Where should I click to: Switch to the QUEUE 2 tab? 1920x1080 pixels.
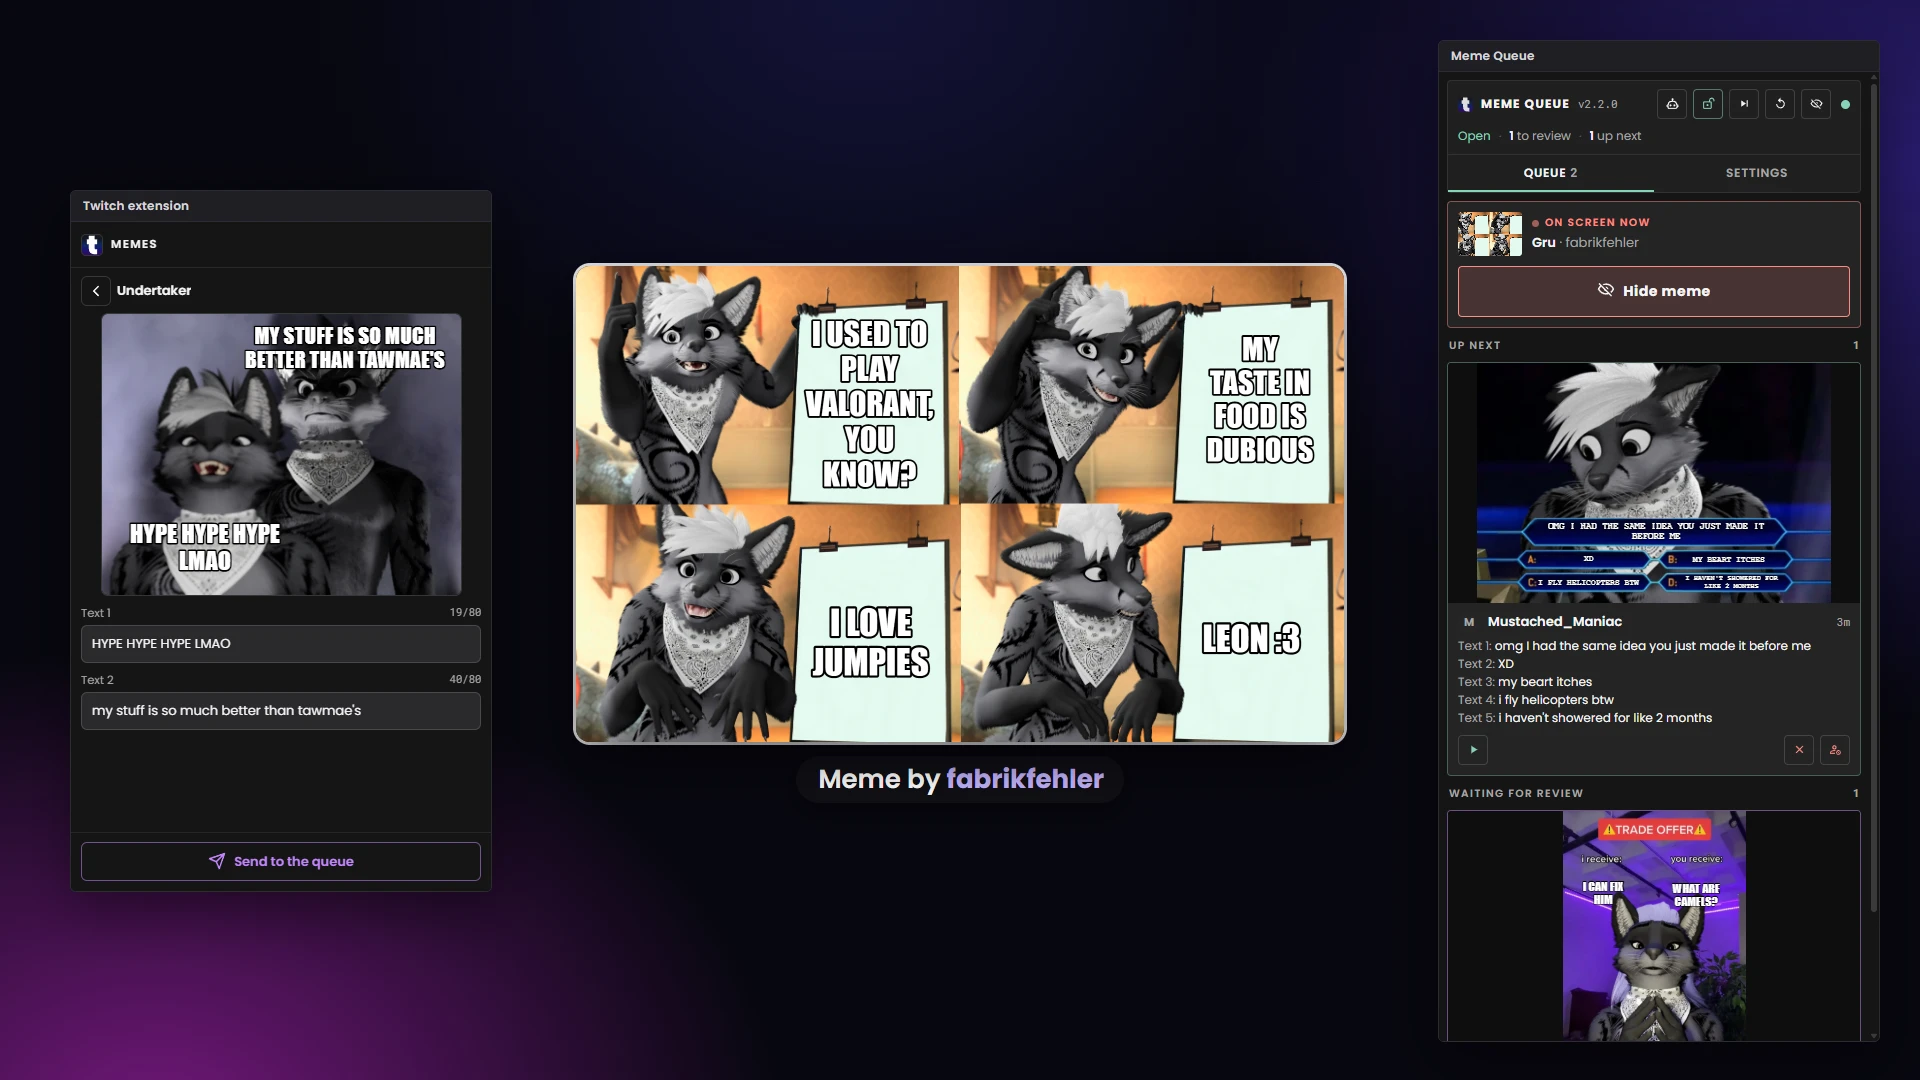(1550, 173)
